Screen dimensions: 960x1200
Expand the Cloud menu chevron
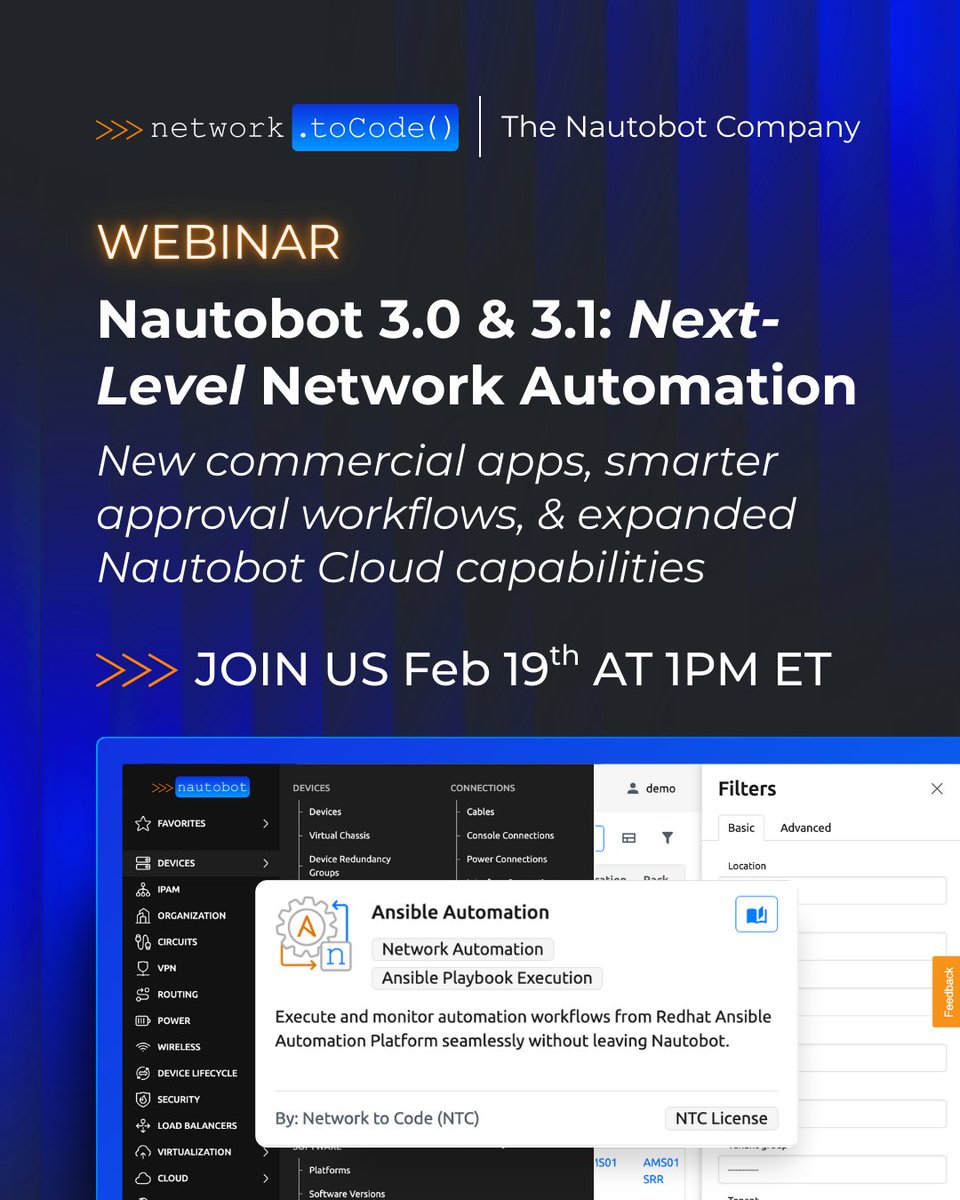coord(266,1178)
